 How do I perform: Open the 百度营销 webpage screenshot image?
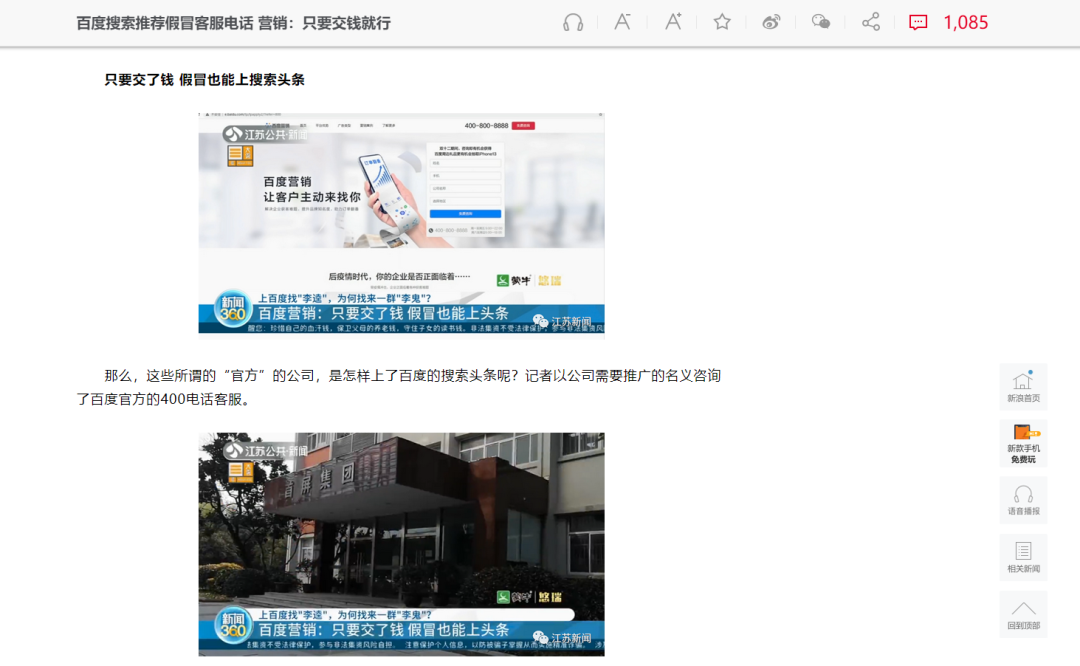click(402, 226)
